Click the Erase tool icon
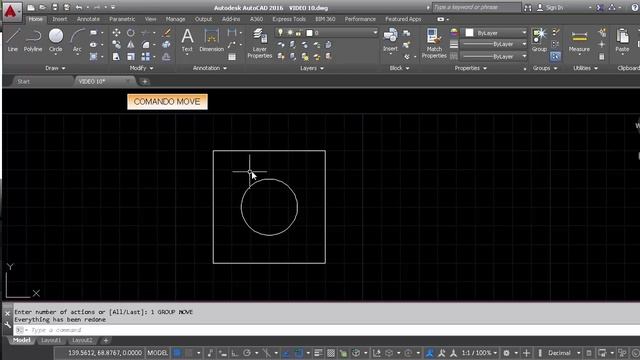The height and width of the screenshot is (360, 640). [167, 33]
